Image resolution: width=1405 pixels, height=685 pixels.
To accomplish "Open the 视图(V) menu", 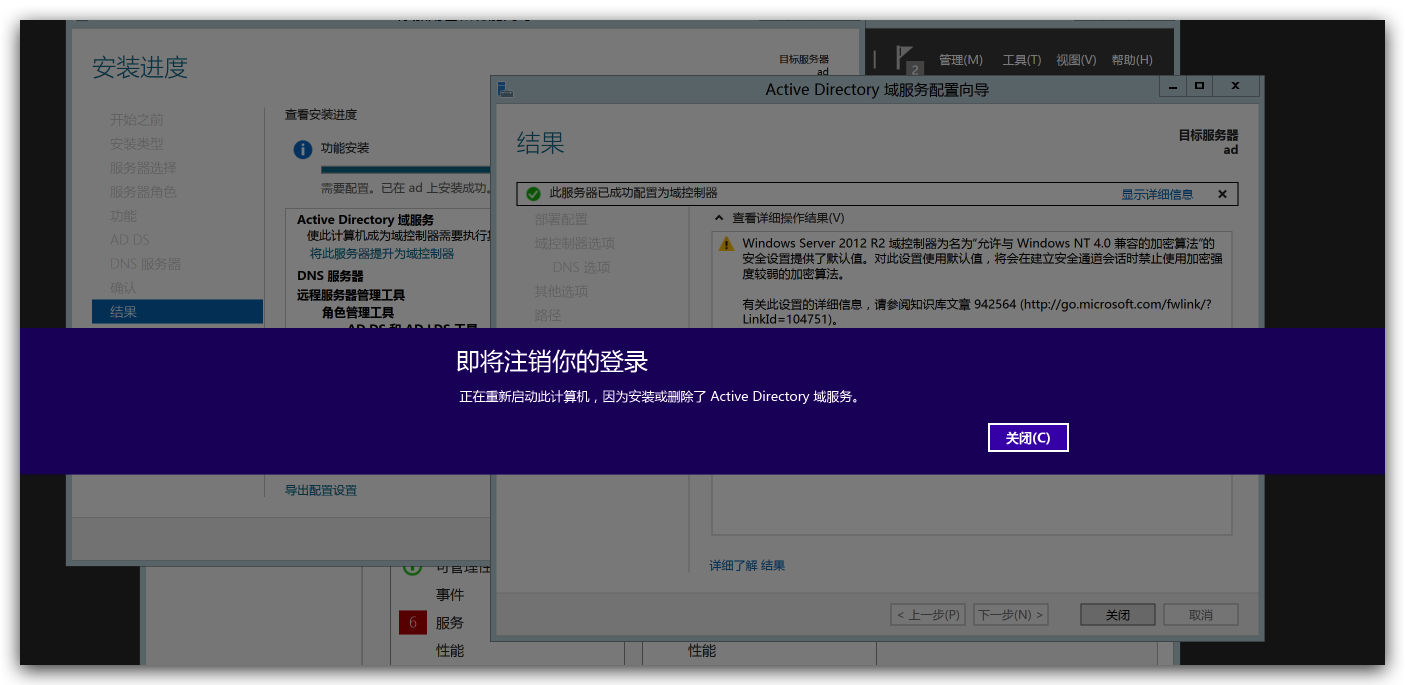I will pos(1076,60).
